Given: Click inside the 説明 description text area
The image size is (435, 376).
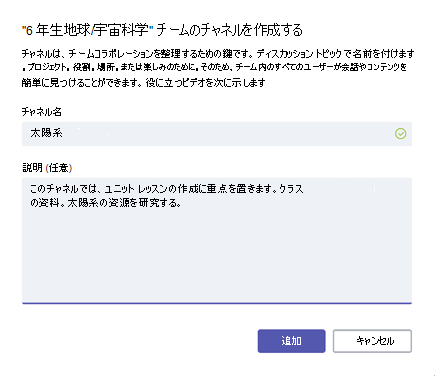Looking at the screenshot, I should 217,241.
